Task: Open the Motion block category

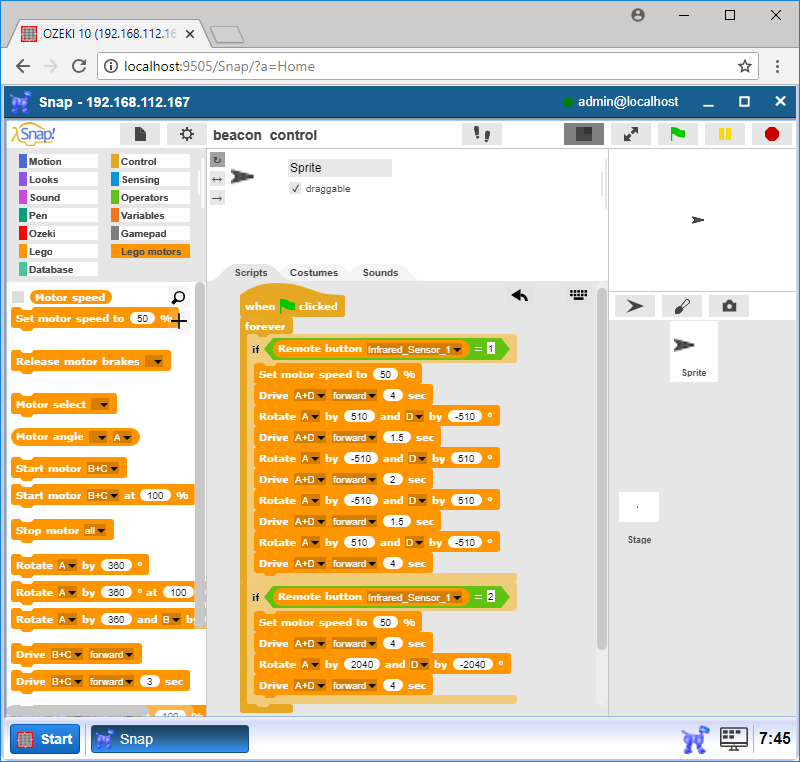Action: click(x=58, y=161)
